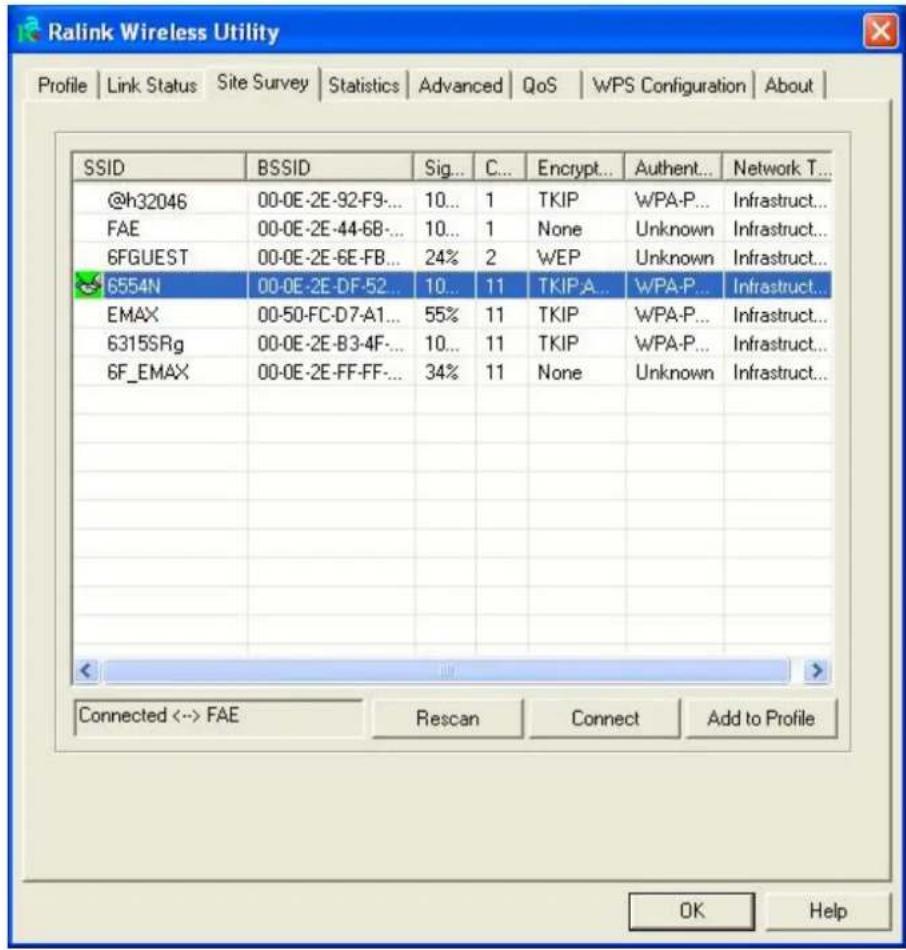Go to the Statistics tab
The height and width of the screenshot is (950, 906).
pos(364,85)
